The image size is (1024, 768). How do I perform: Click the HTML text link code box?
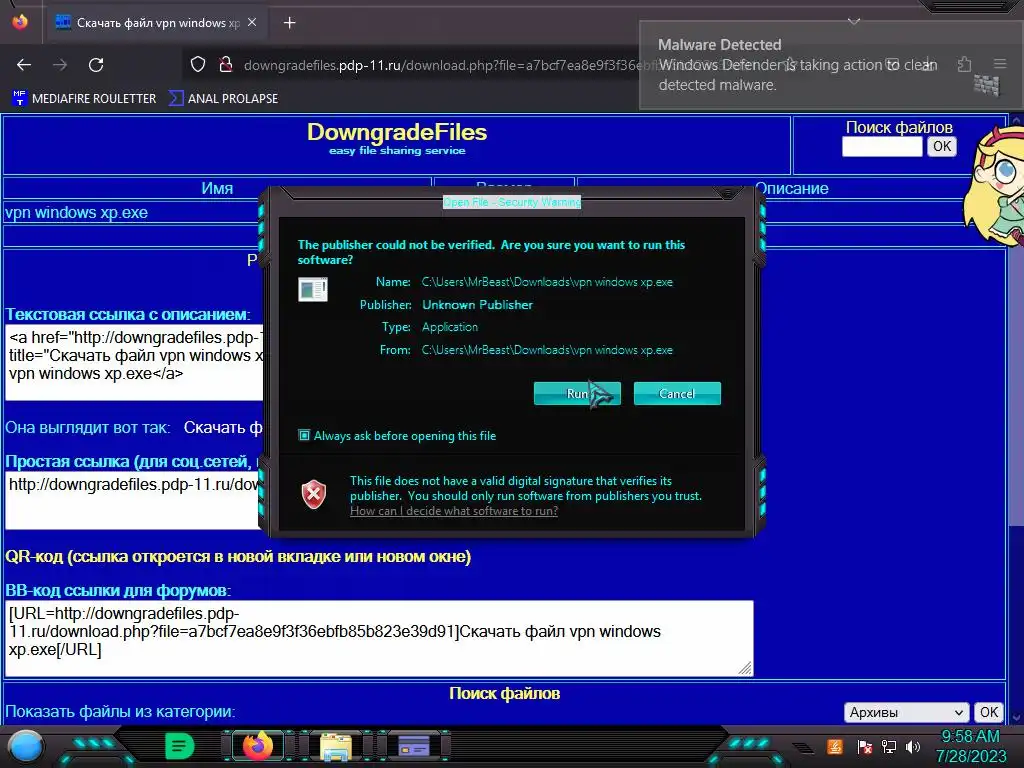[x=134, y=362]
